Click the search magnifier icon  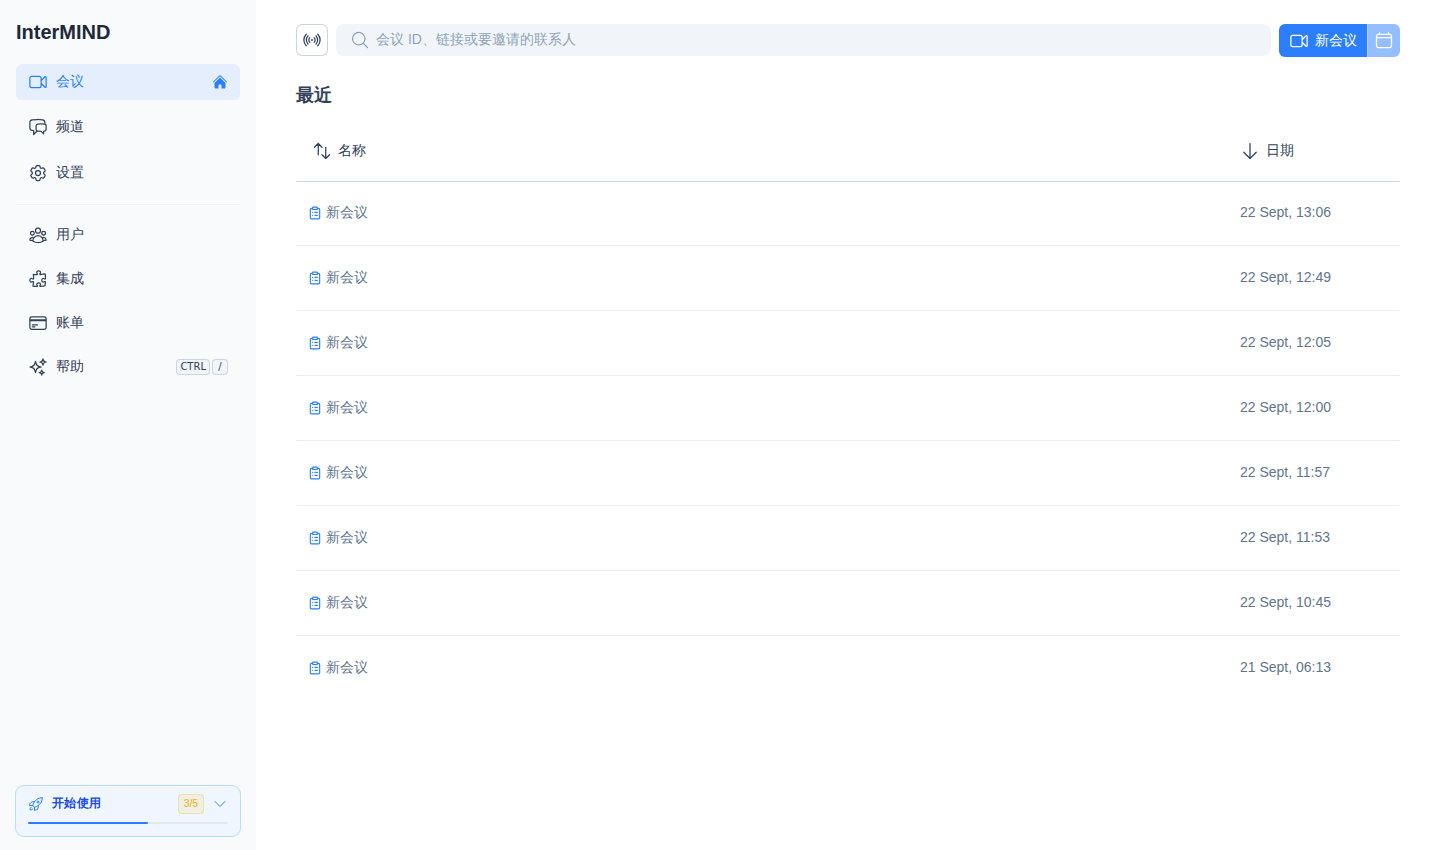tap(360, 40)
